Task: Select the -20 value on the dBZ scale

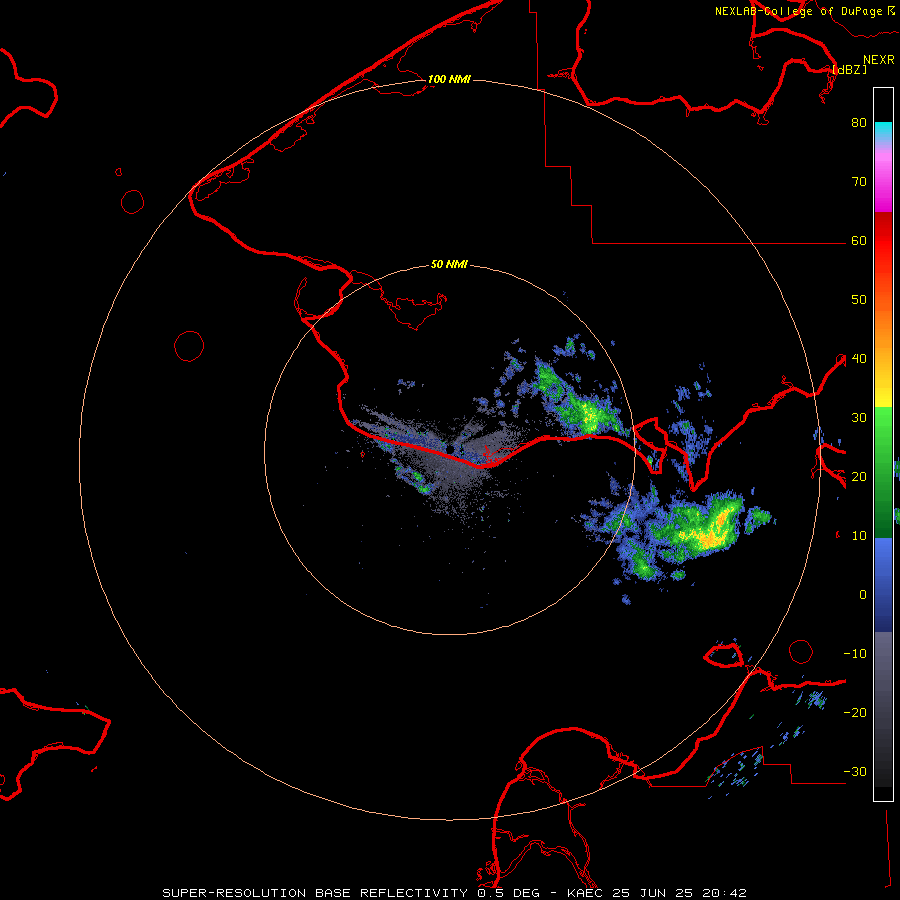Action: [855, 713]
